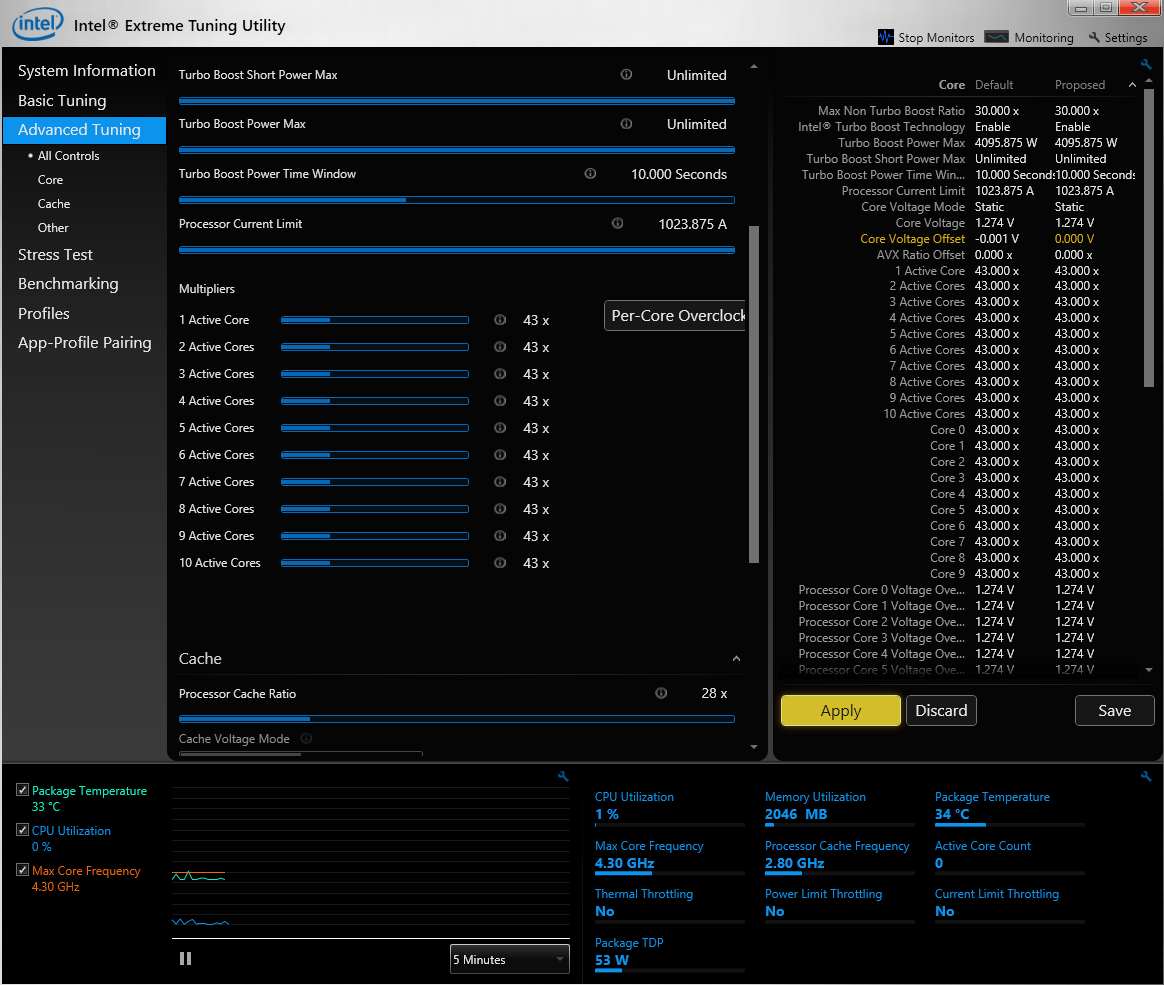The width and height of the screenshot is (1164, 985).
Task: Open Cache Voltage Mode dropdown
Action: point(301,753)
